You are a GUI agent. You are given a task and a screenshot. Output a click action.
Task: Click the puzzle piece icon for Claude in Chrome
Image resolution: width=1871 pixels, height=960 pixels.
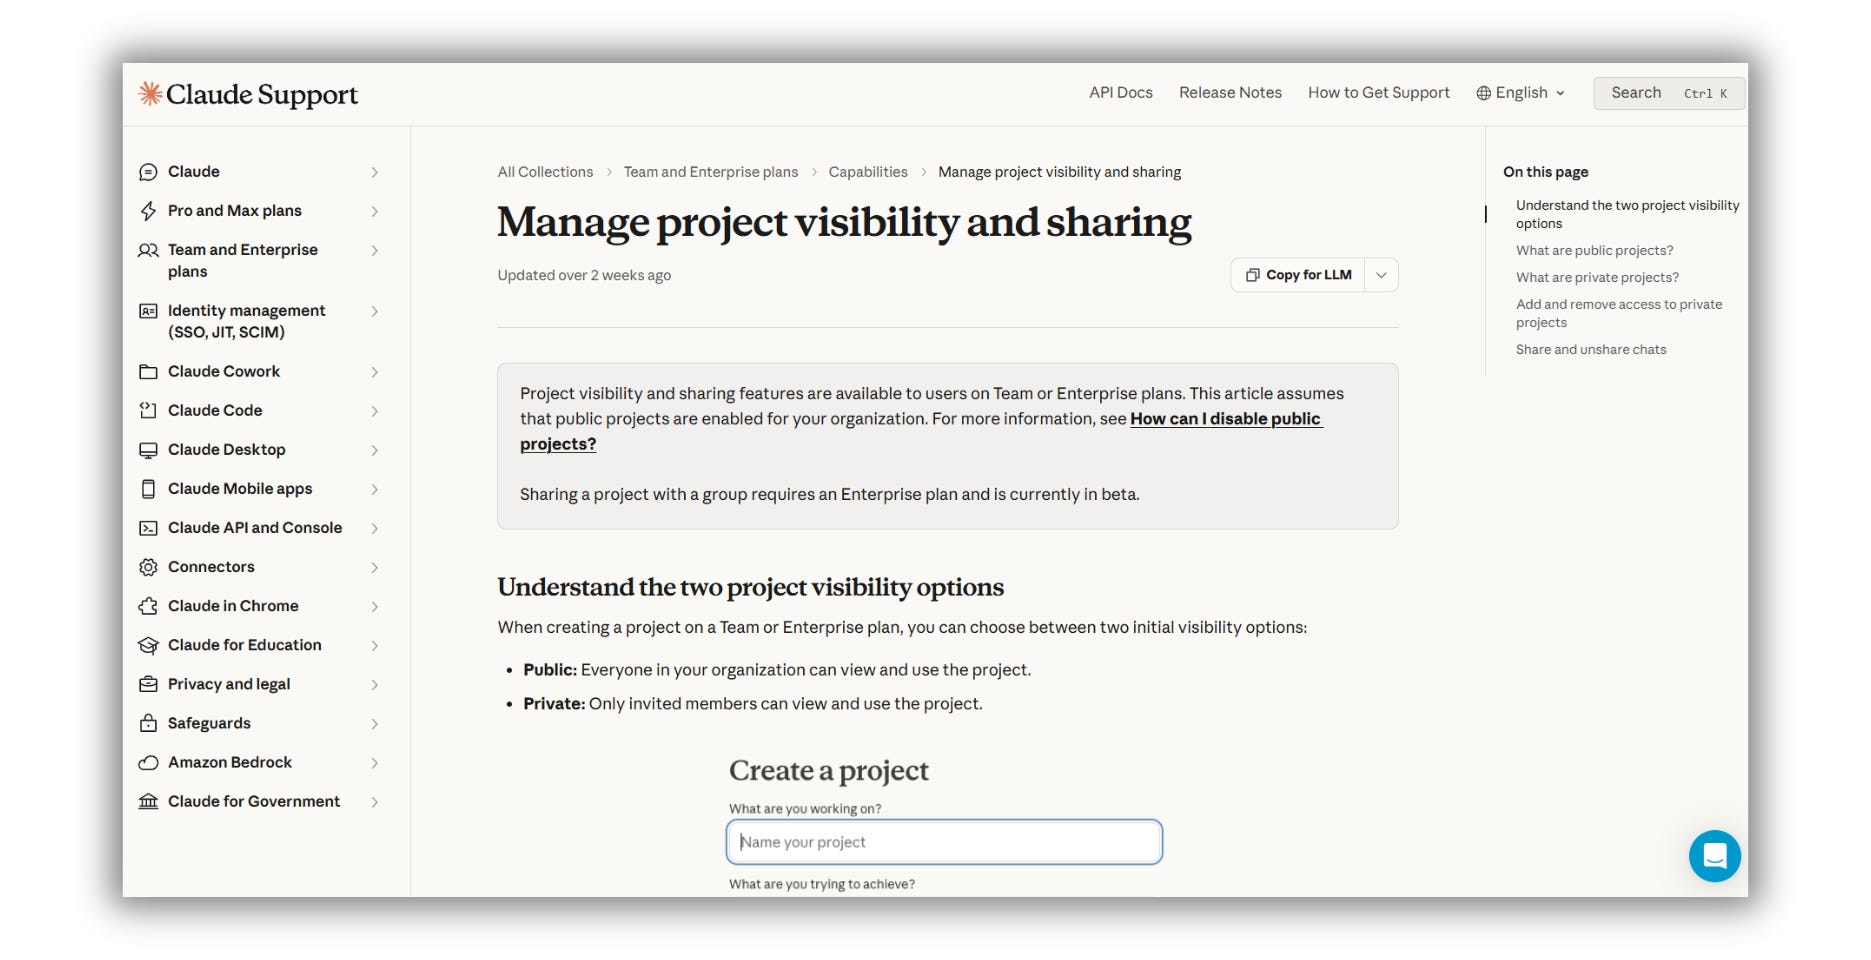(148, 606)
